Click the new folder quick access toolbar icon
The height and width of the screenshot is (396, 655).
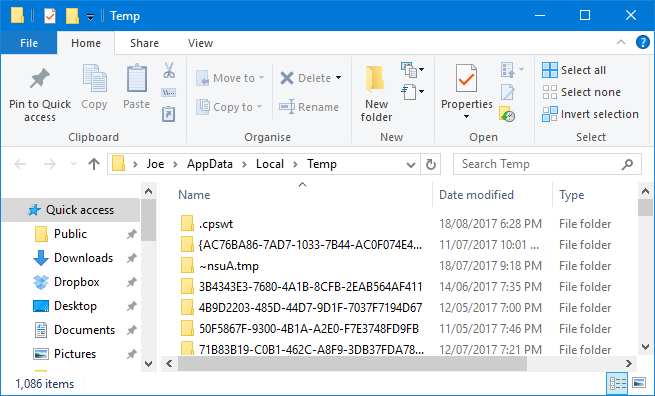[x=72, y=16]
